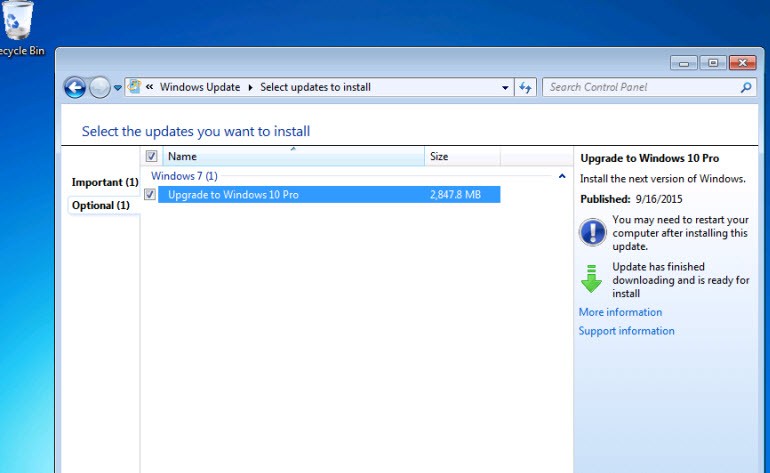Click the blue restart notice icon
The image size is (770, 473).
point(593,232)
